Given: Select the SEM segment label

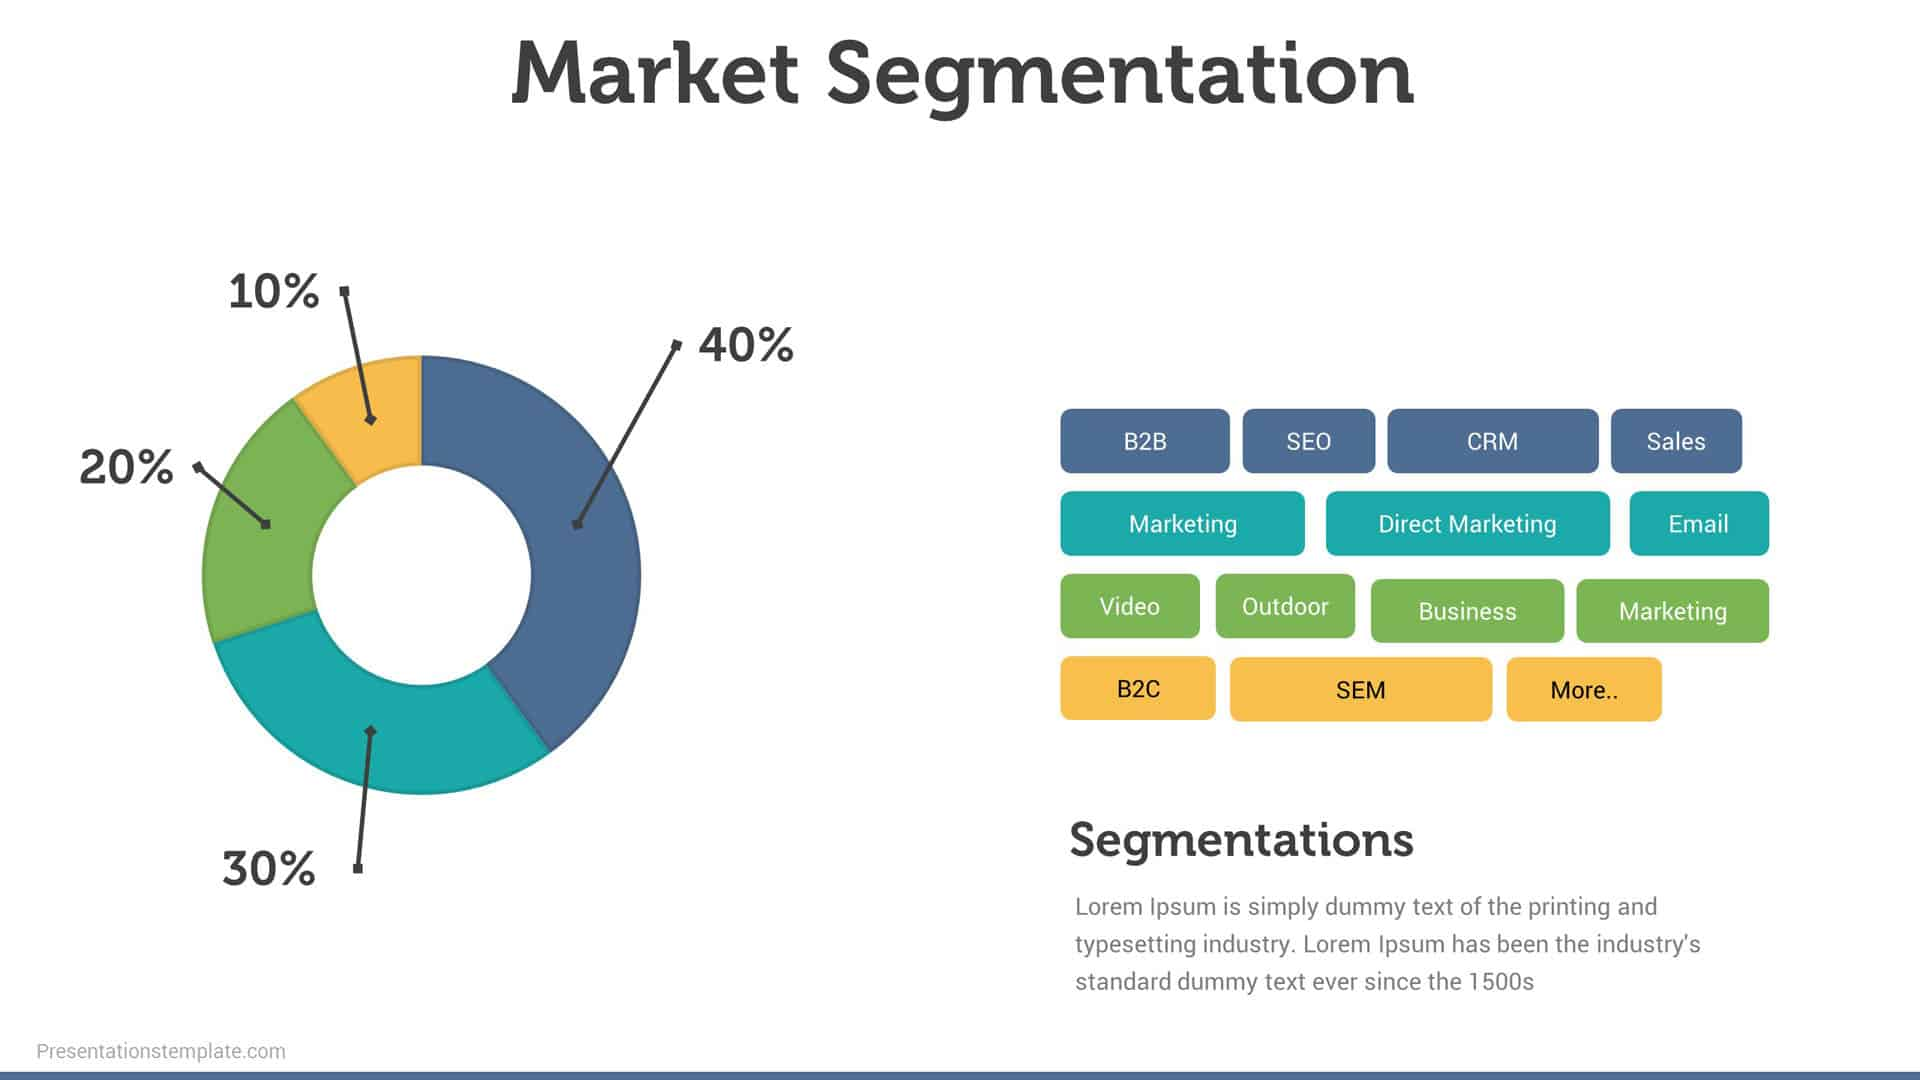Looking at the screenshot, I should pyautogui.click(x=1357, y=690).
